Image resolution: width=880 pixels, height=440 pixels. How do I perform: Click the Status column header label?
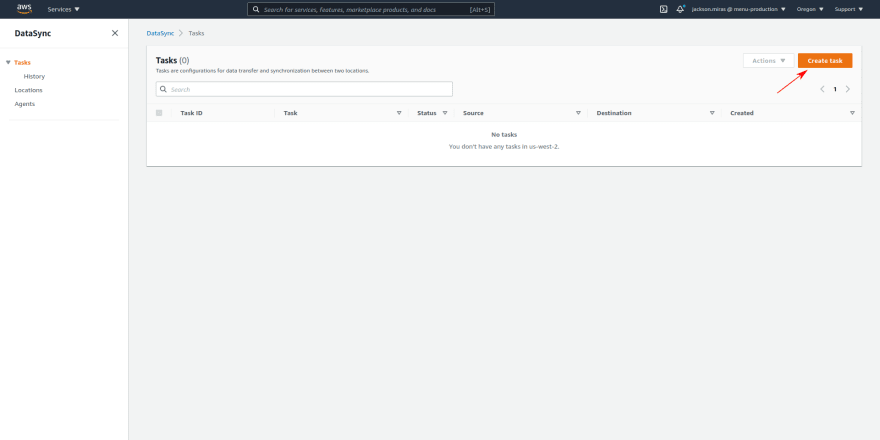[x=427, y=113]
